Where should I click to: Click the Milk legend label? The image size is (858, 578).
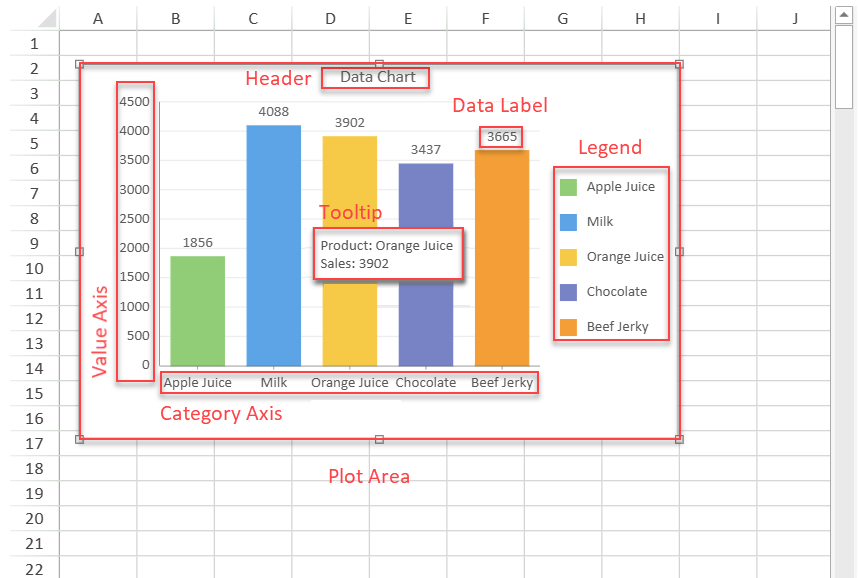(x=600, y=222)
